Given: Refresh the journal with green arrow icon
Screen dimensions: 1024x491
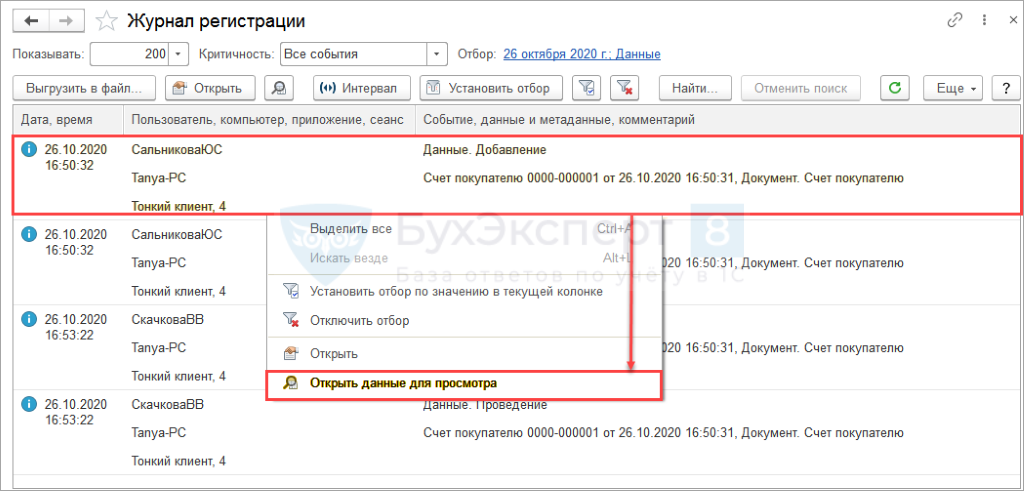Looking at the screenshot, I should [x=894, y=88].
